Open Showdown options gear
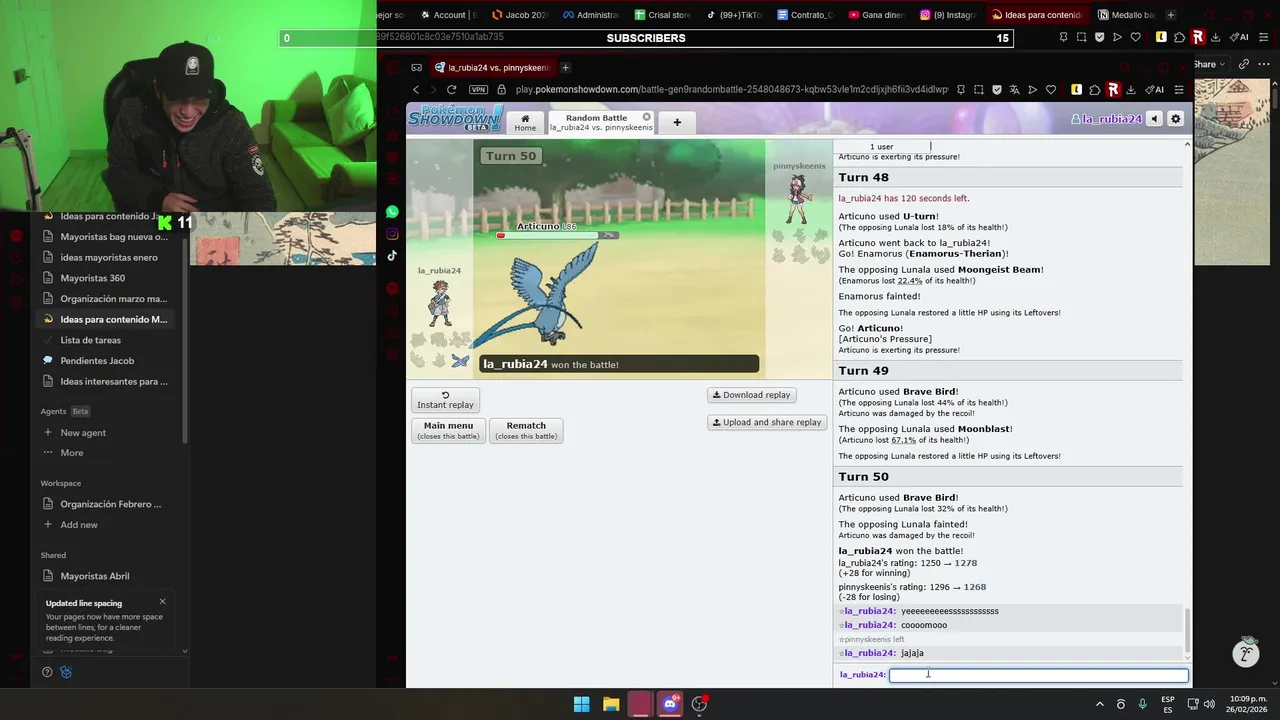The height and width of the screenshot is (720, 1280). [1176, 119]
